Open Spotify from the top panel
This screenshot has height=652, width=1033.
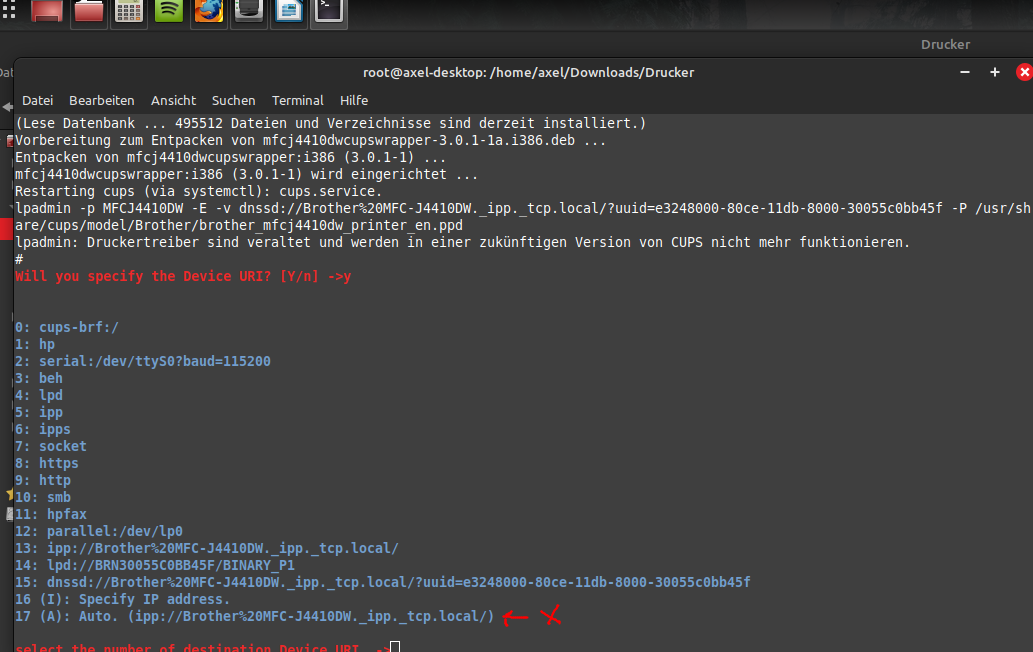coord(169,11)
